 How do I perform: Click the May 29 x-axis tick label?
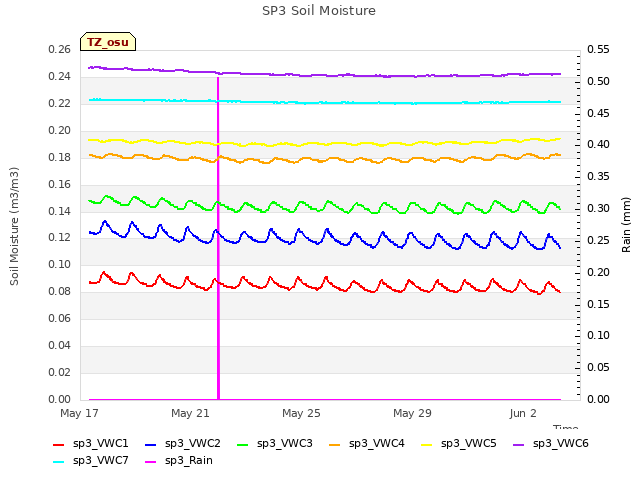coord(412,413)
